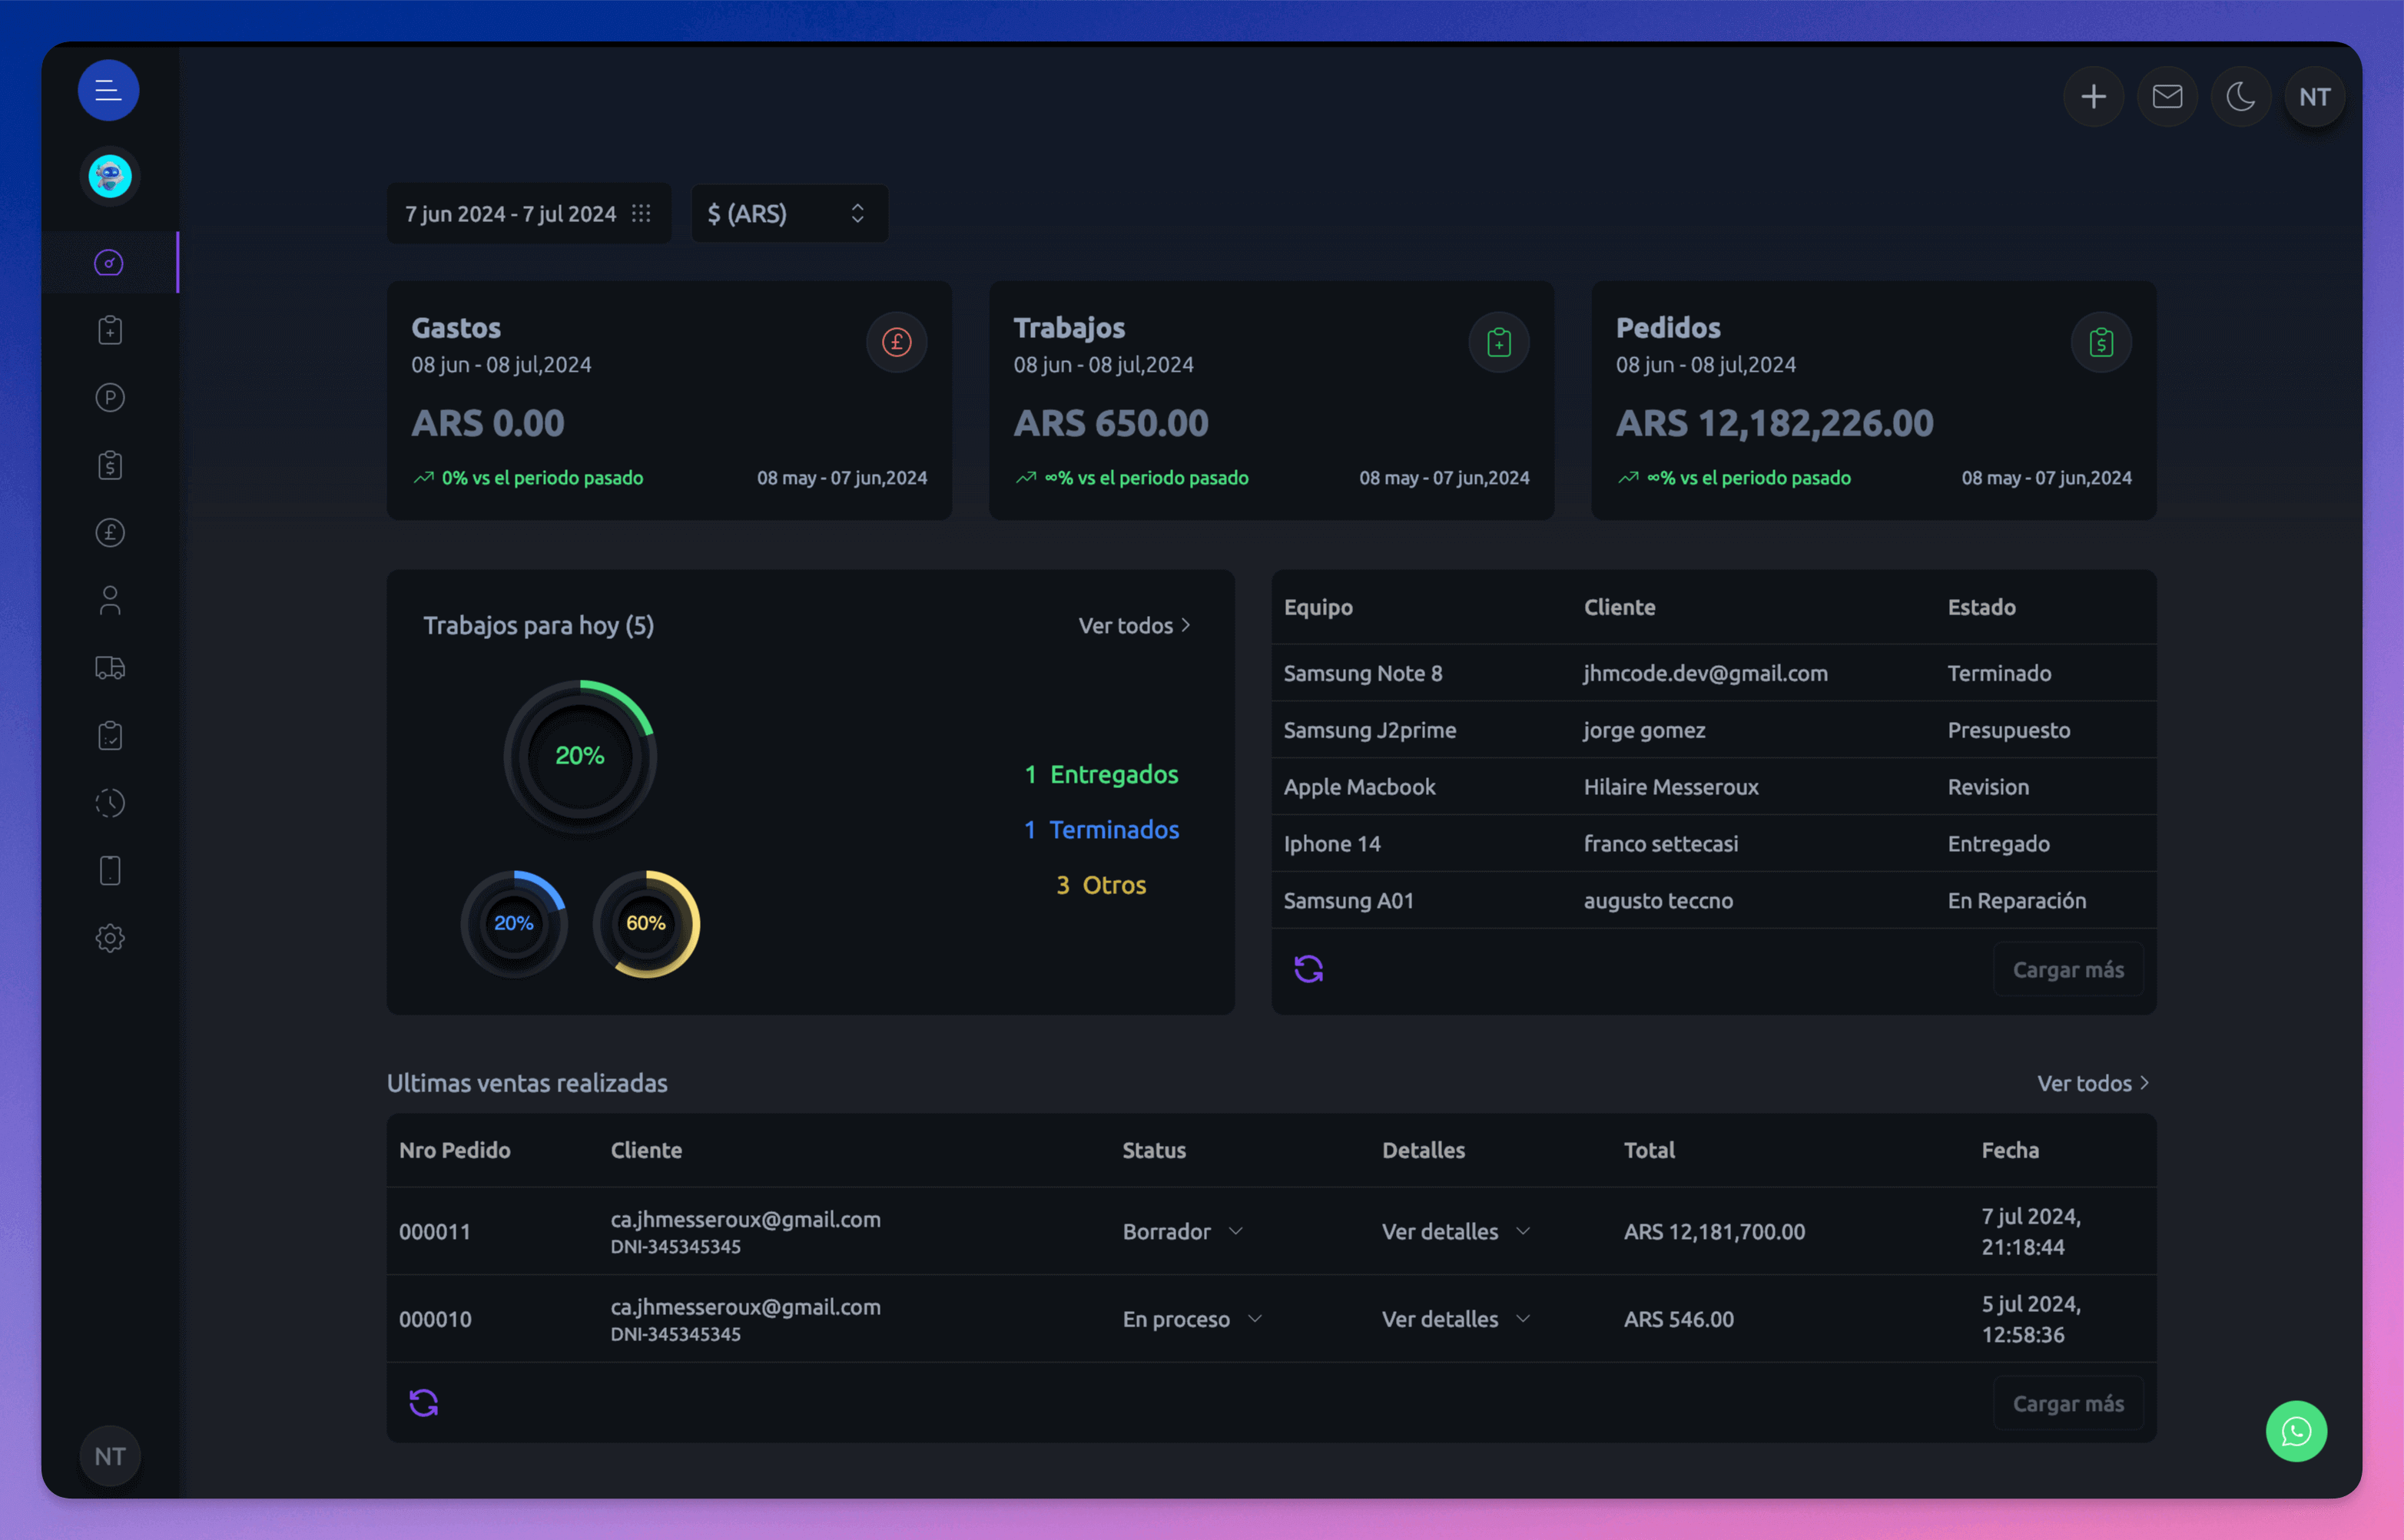This screenshot has width=2404, height=1540.
Task: Toggle dark mode with the moon icon
Action: (2241, 97)
